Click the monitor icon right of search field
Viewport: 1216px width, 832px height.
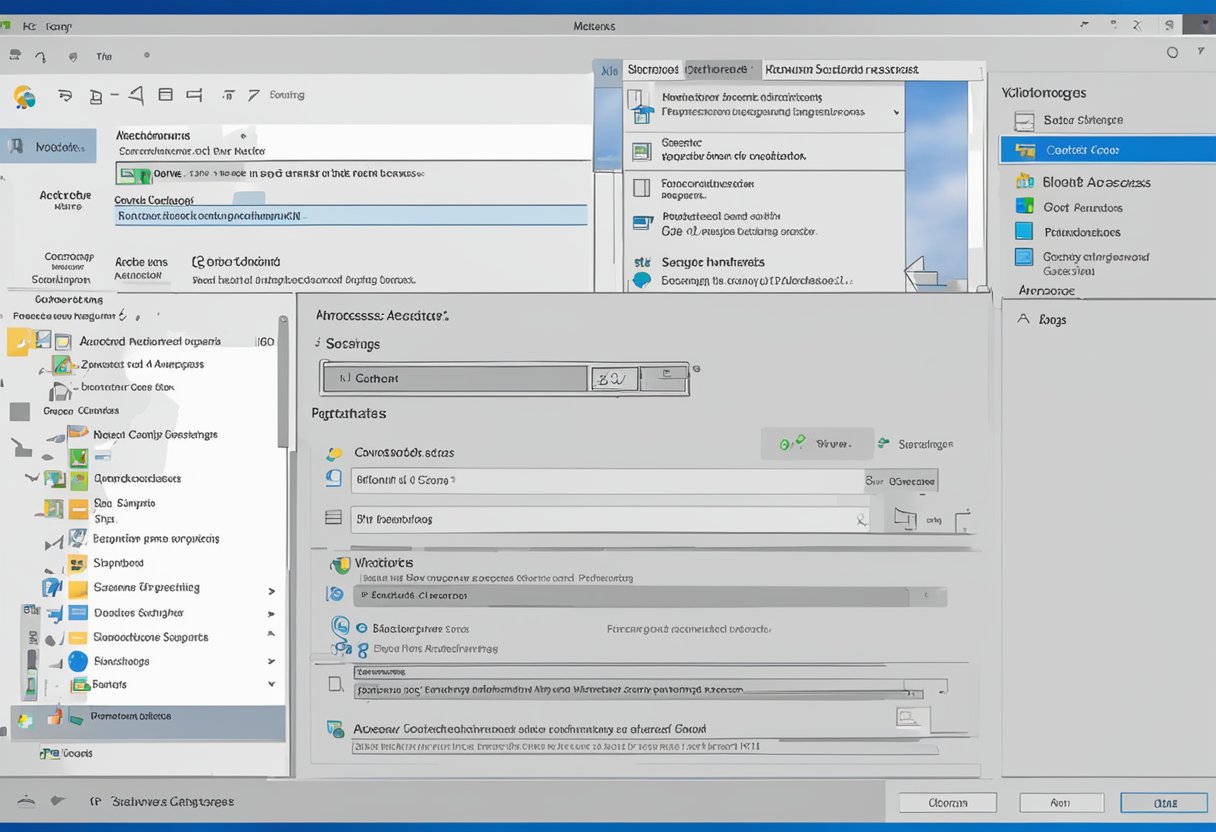pos(905,518)
